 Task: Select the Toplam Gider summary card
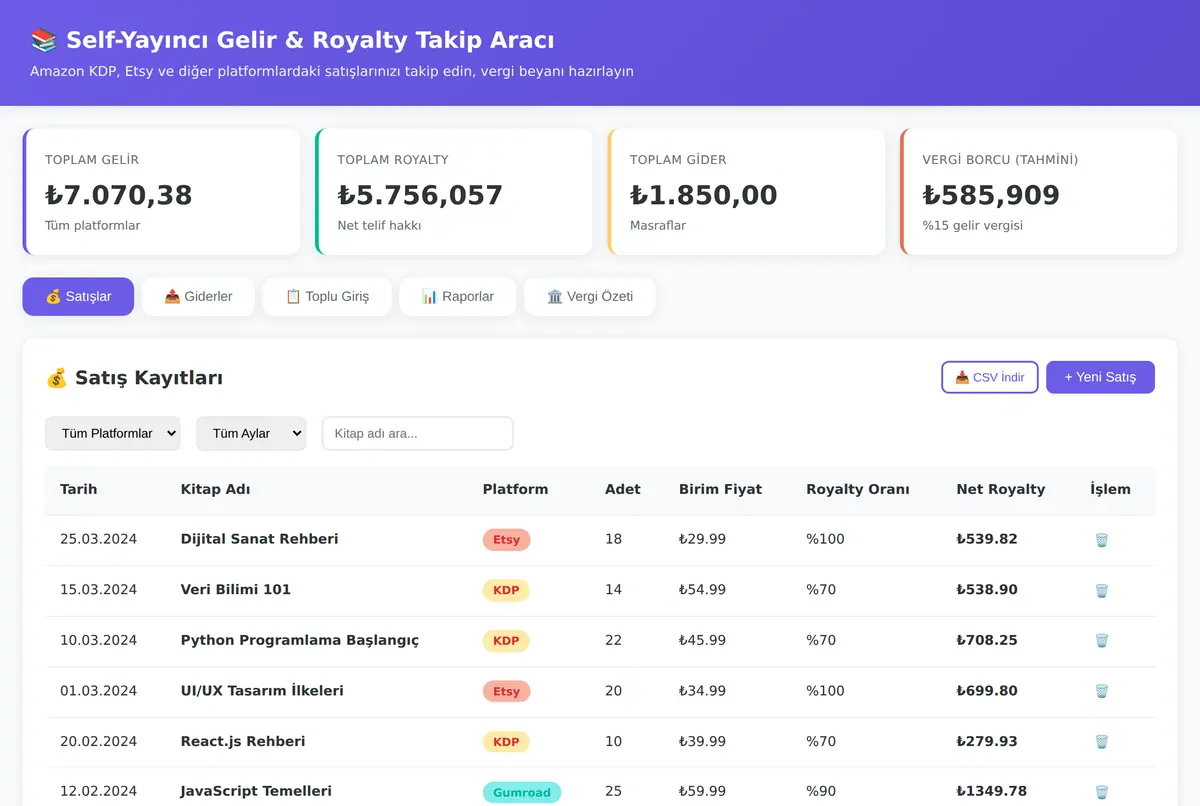(746, 192)
